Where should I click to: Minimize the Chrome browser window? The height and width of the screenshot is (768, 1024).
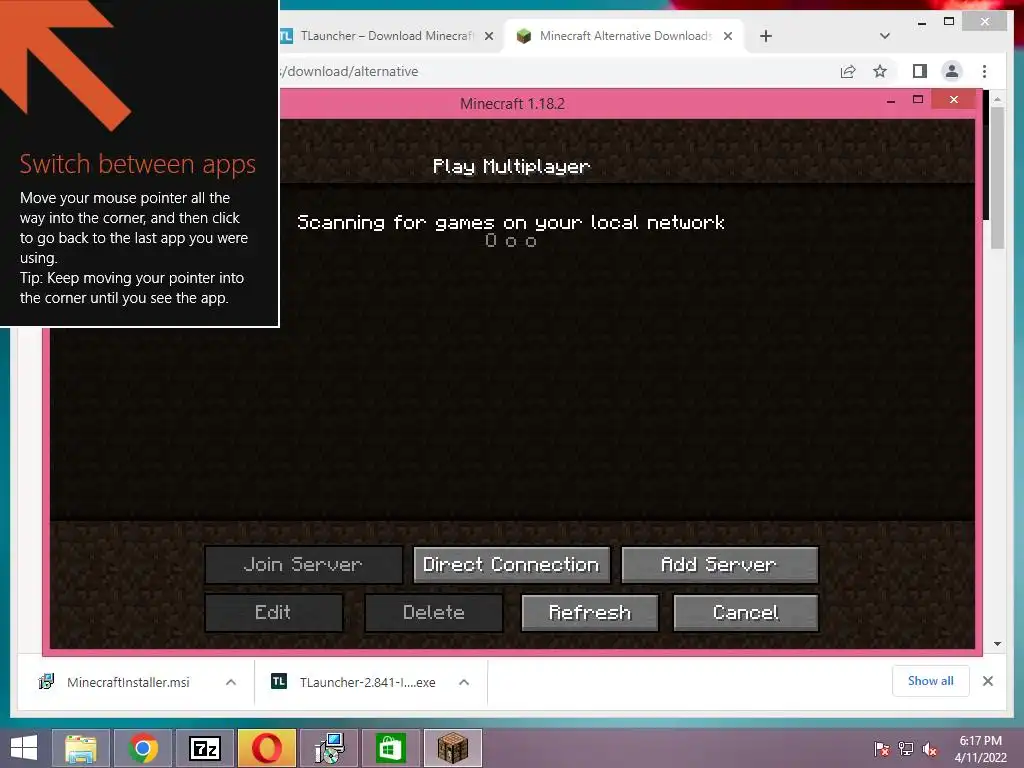click(x=921, y=22)
